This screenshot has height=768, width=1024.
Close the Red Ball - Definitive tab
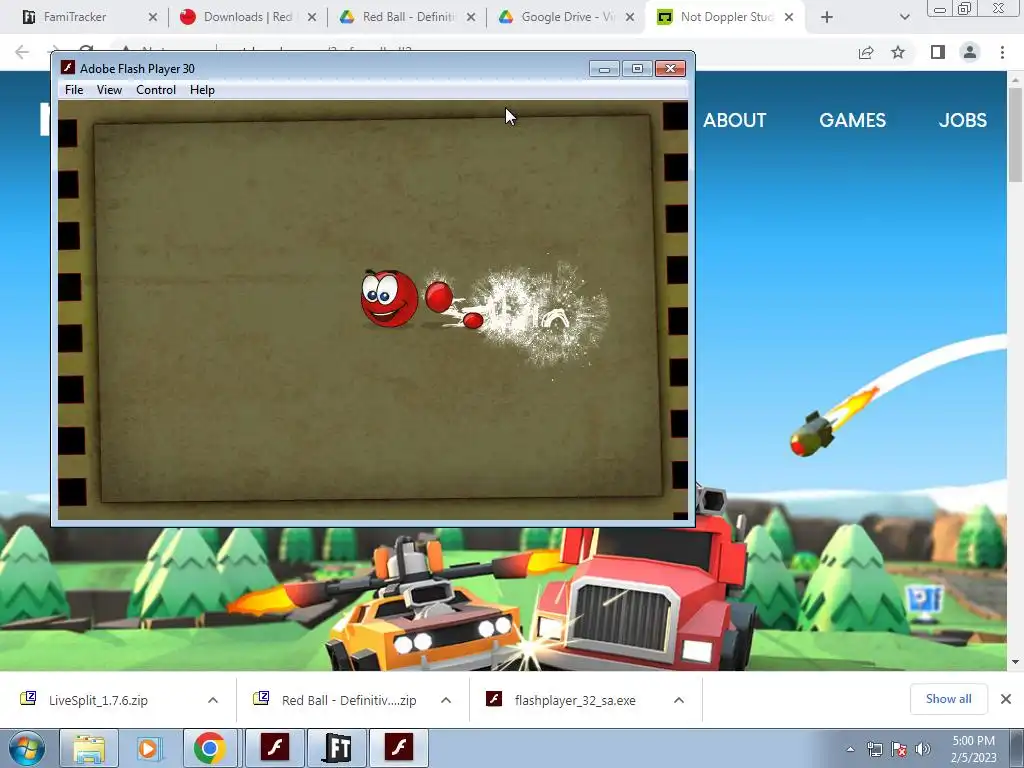point(471,17)
